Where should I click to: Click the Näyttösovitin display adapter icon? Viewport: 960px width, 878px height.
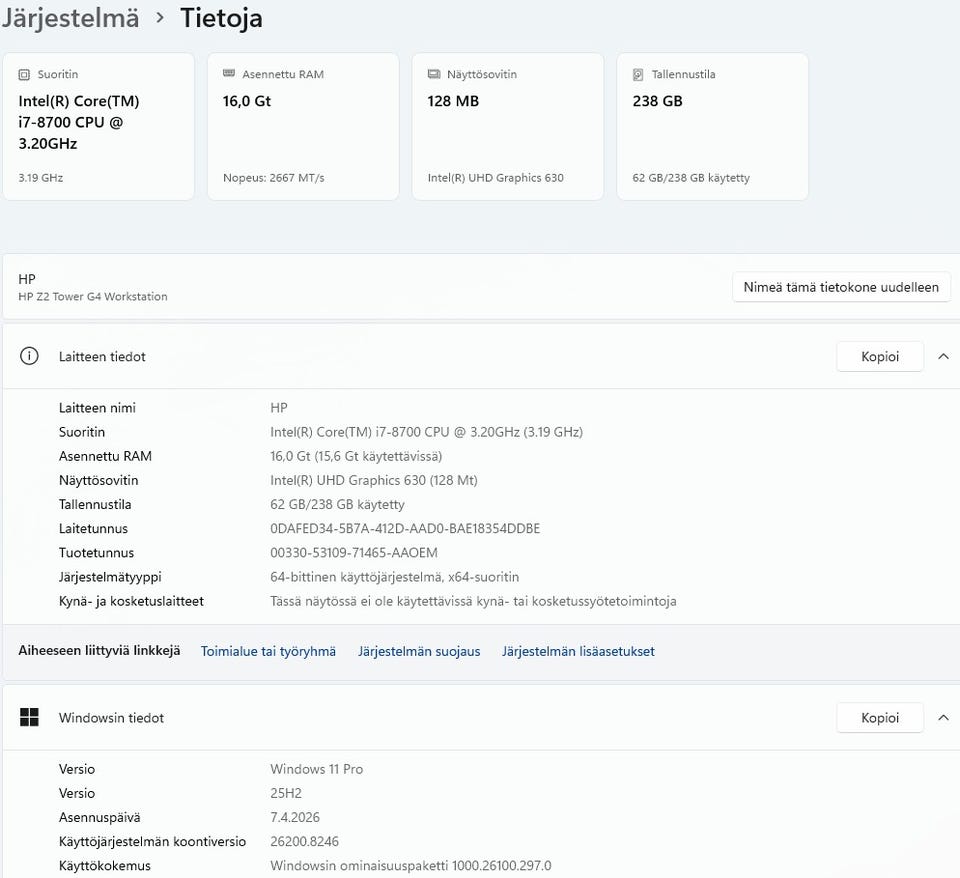click(x=433, y=74)
